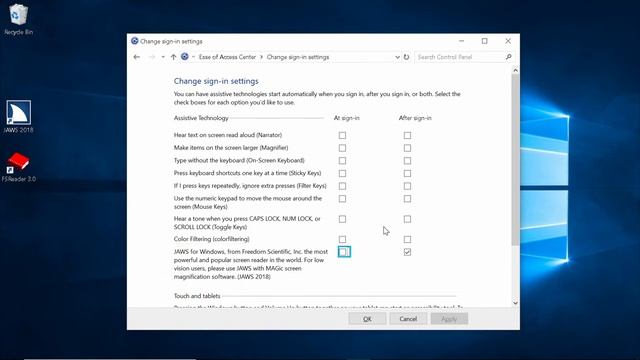This screenshot has width=640, height=360.
Task: Expand the address bar history dropdown
Action: (x=397, y=57)
